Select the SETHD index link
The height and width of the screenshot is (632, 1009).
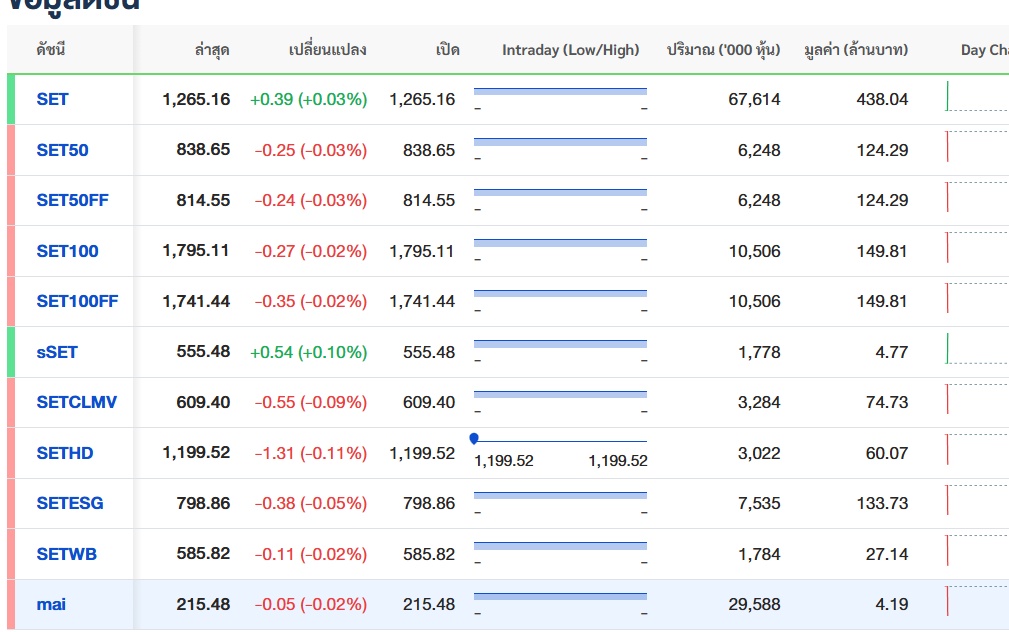pos(65,453)
